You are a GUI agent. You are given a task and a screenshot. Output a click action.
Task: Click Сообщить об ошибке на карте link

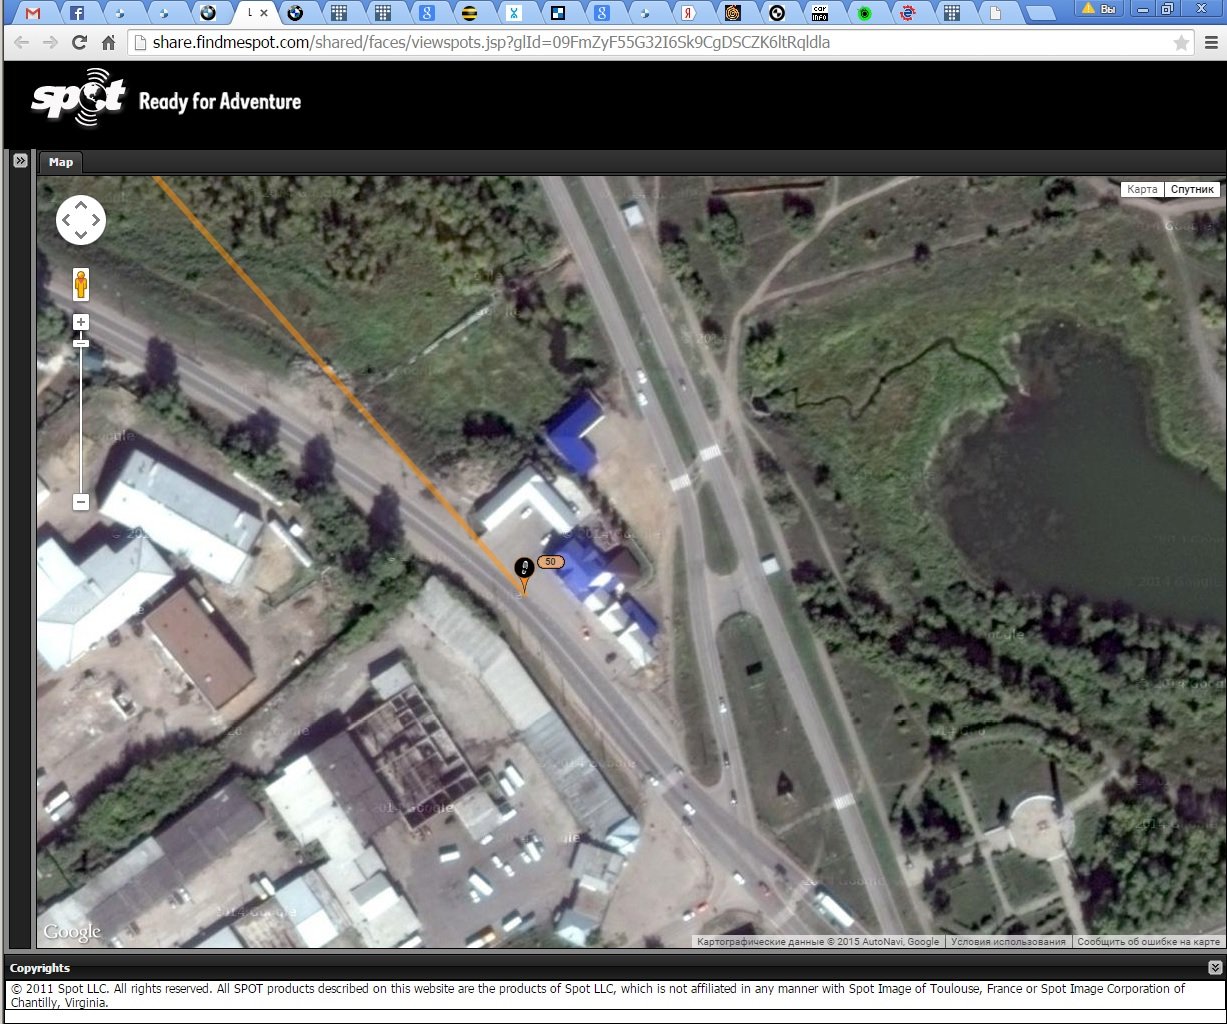click(x=1148, y=942)
